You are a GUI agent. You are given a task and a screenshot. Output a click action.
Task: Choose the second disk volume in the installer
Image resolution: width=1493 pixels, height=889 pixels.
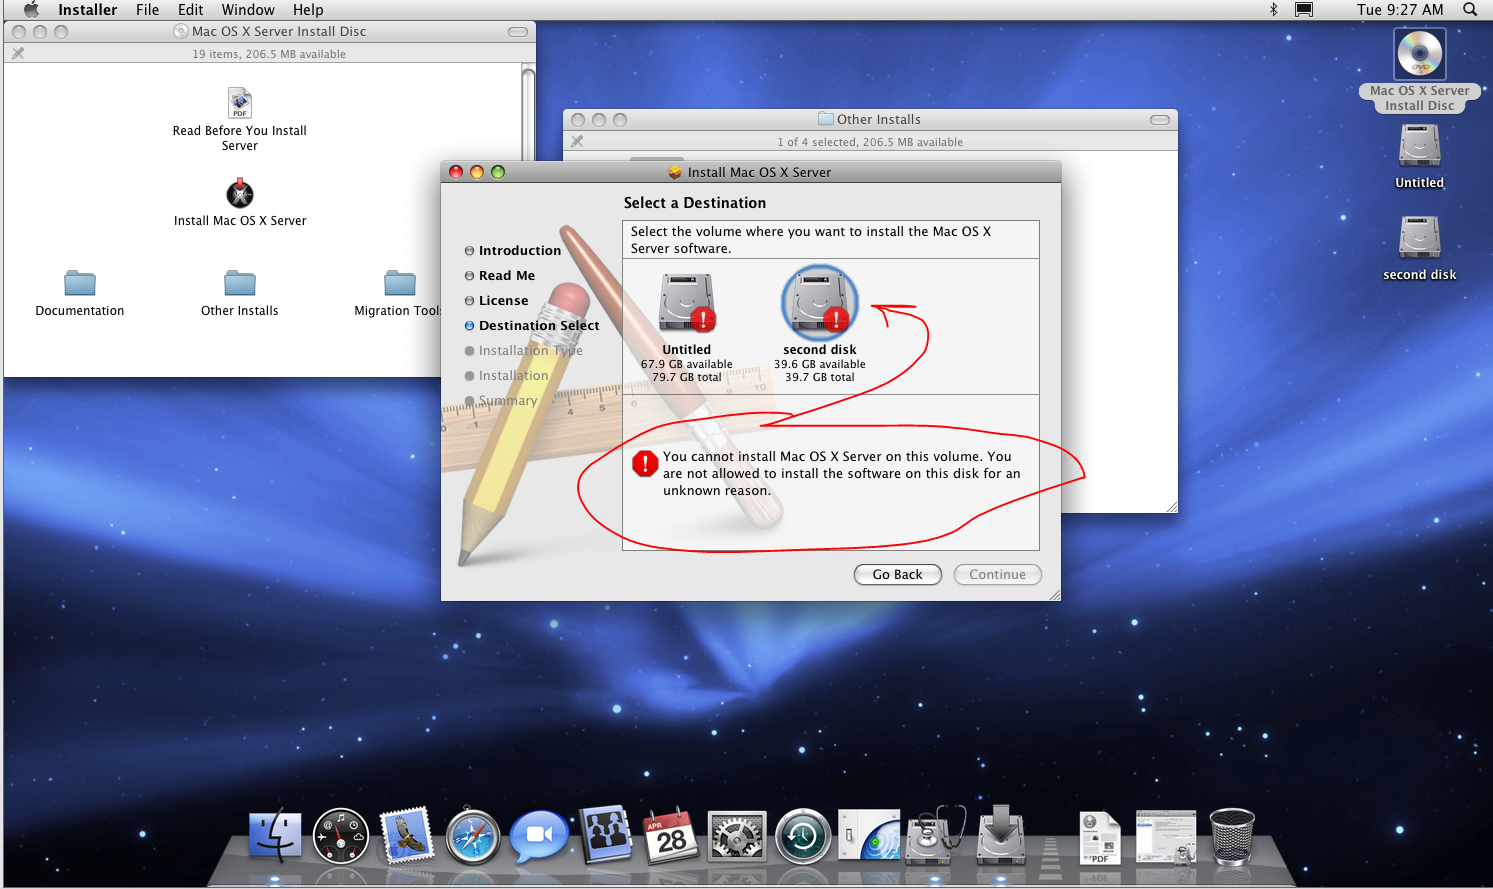point(820,303)
